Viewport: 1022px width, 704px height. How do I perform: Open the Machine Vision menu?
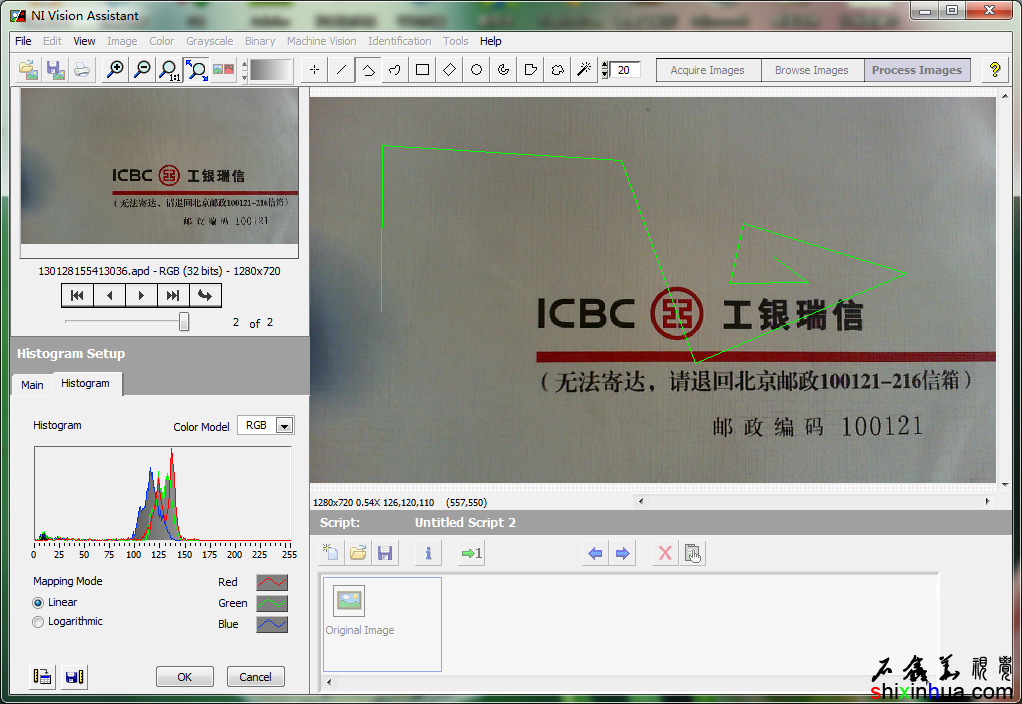321,41
